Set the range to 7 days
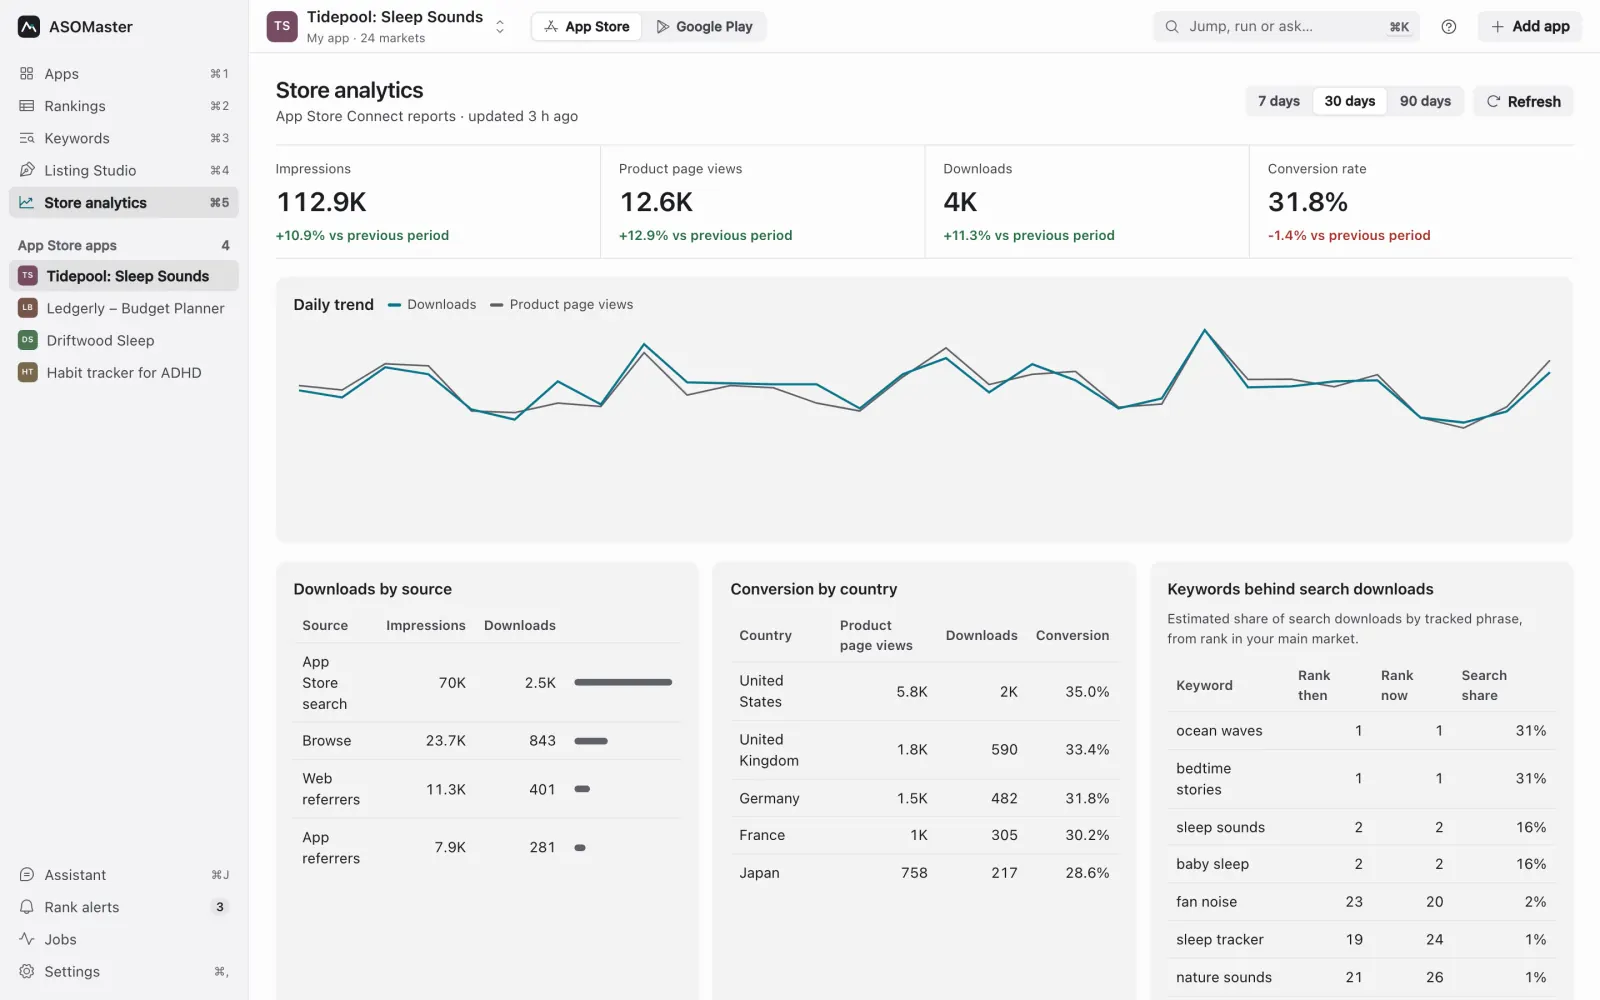 click(1279, 101)
